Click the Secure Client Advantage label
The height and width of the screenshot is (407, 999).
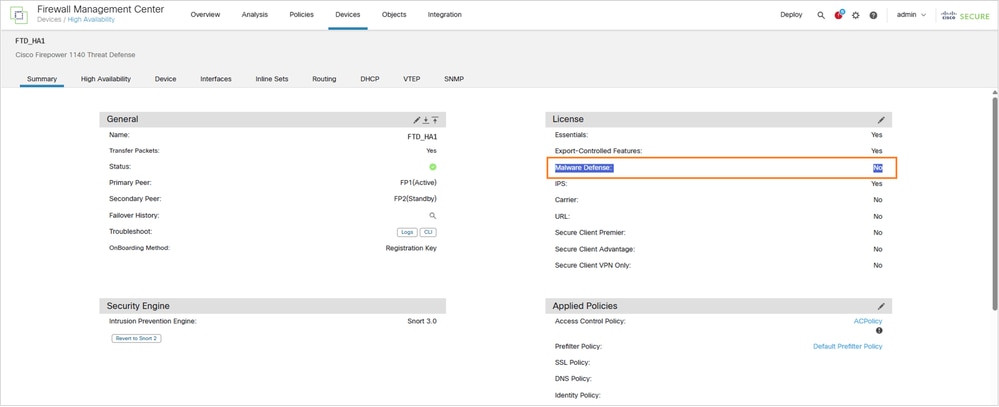tap(594, 249)
